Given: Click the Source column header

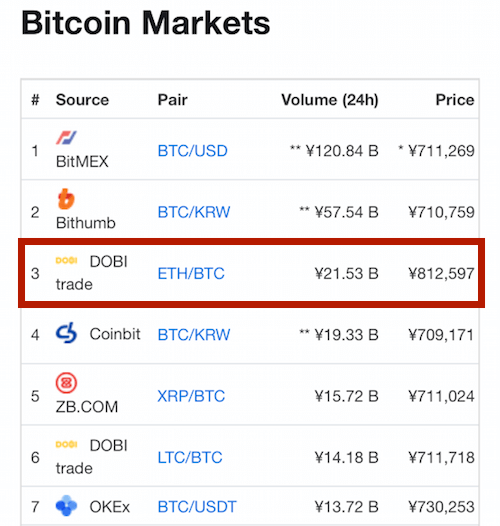Looking at the screenshot, I should 82,100.
